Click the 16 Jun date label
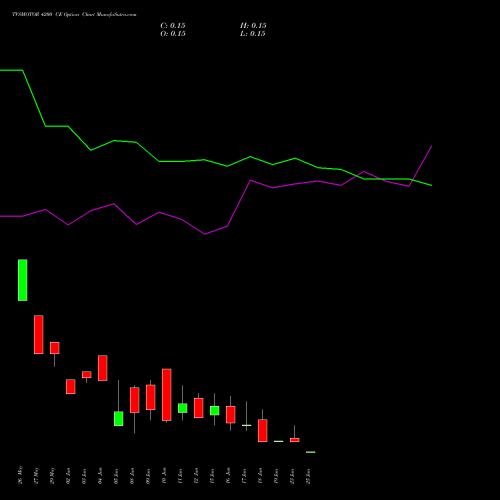The height and width of the screenshot is (500, 500). click(229, 476)
